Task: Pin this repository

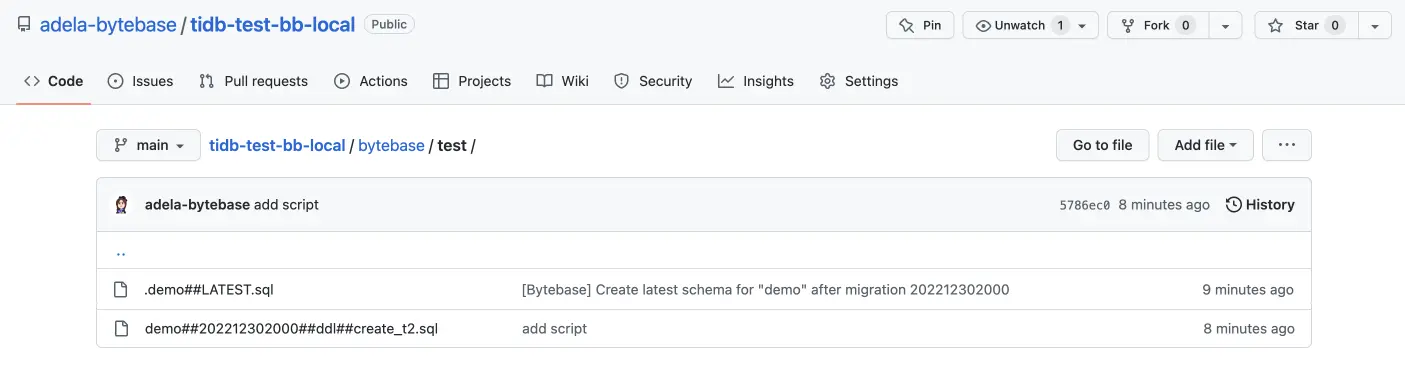Action: coord(920,26)
